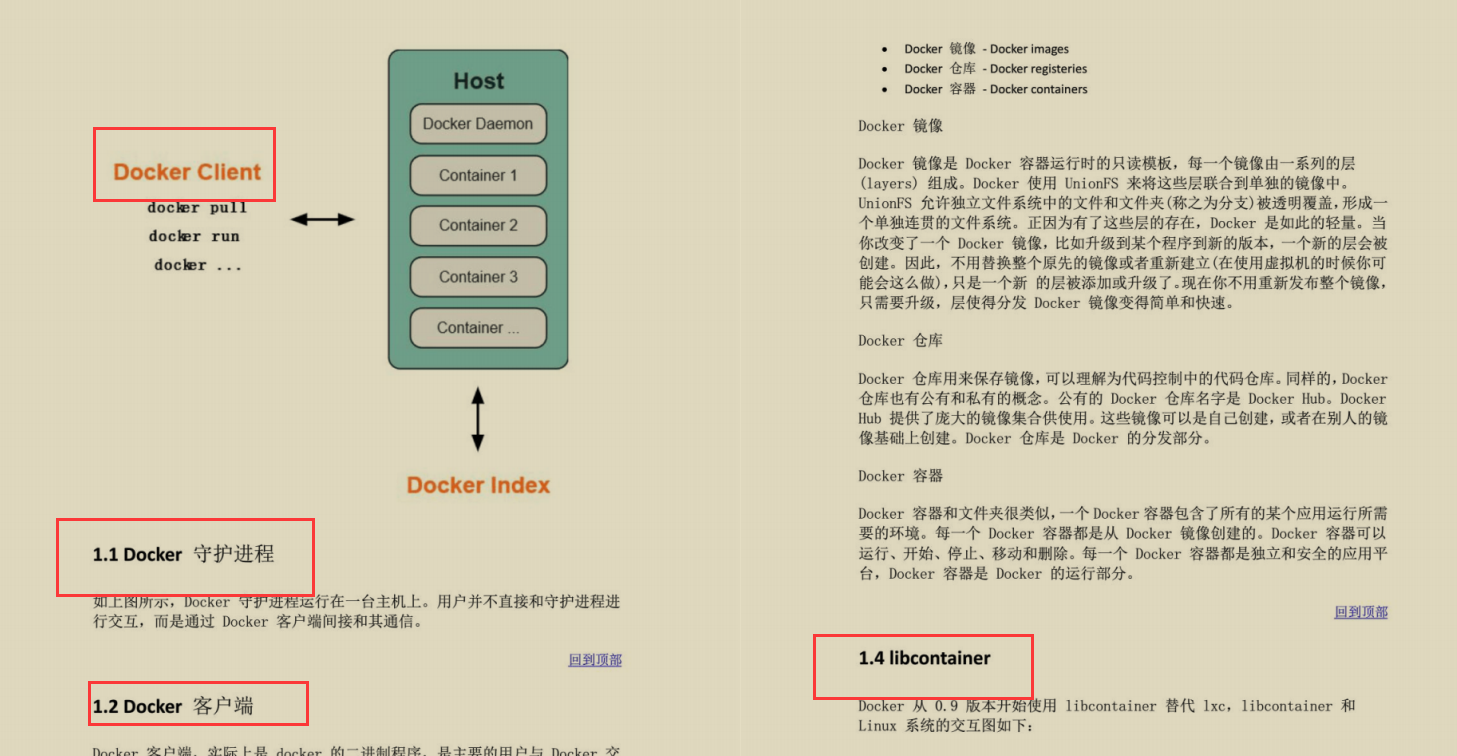This screenshot has height=756, width=1457.
Task: Click the Docker Index label in diagram
Action: (x=478, y=486)
